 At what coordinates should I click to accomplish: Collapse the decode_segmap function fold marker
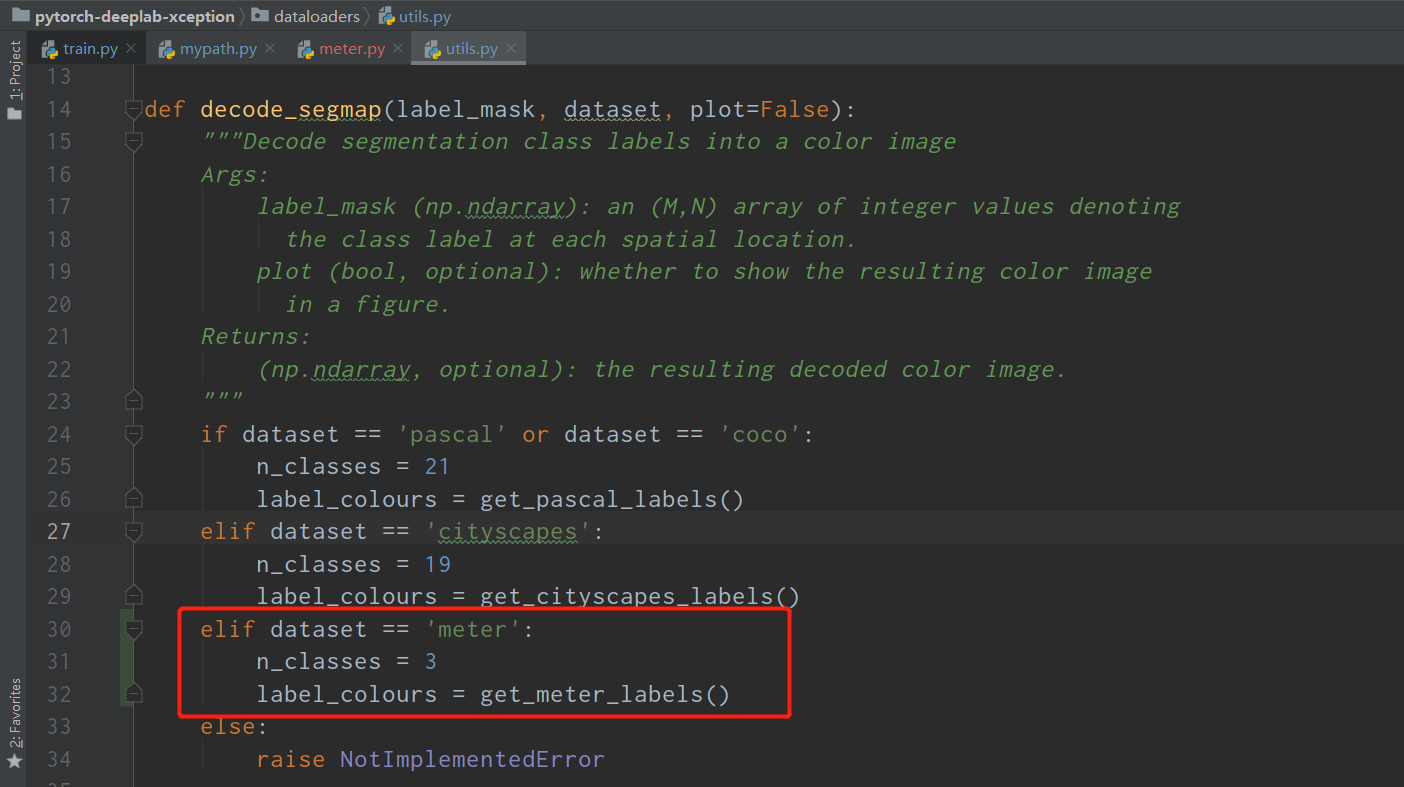pos(133,109)
